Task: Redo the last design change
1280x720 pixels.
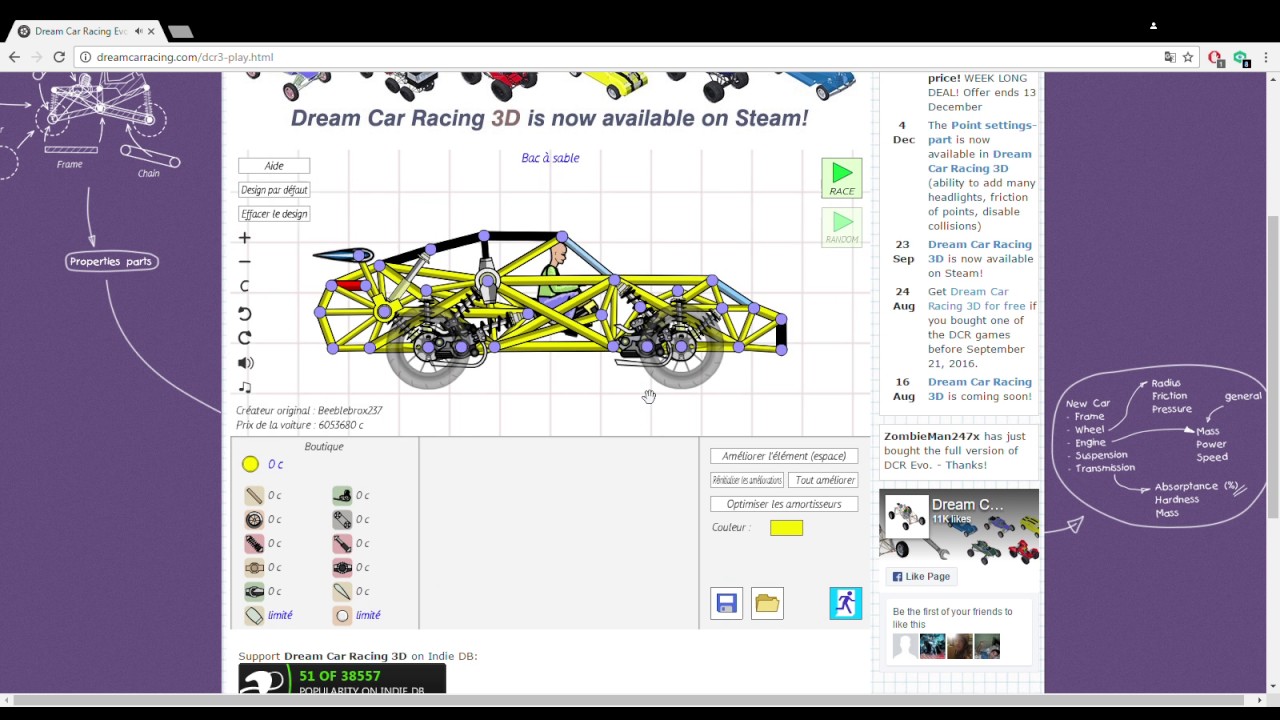Action: (245, 338)
